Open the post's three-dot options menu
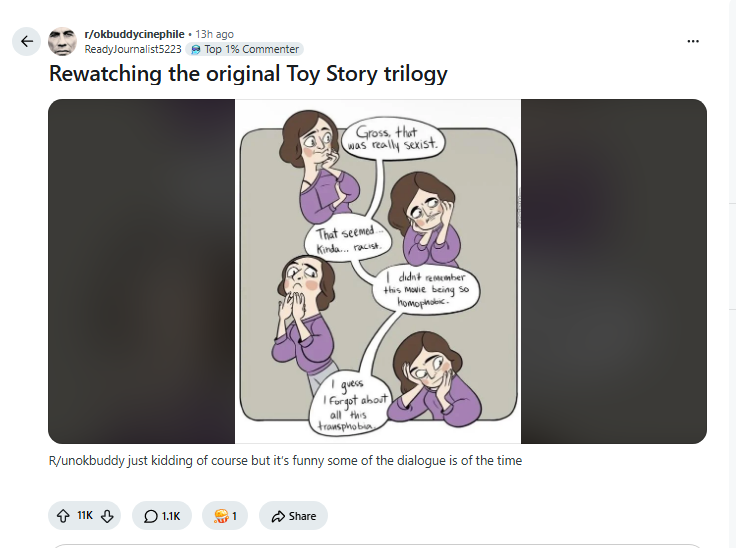Image resolution: width=736 pixels, height=548 pixels. click(x=693, y=41)
